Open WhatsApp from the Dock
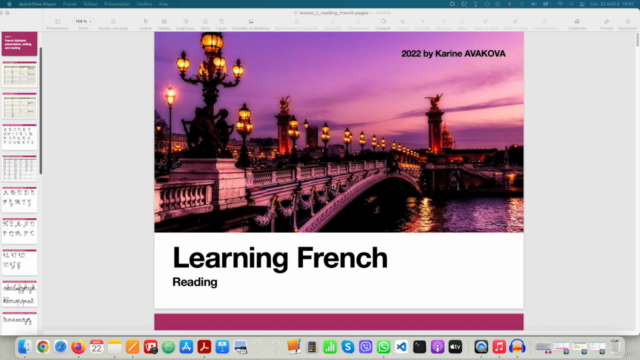640x360 pixels. [x=384, y=347]
